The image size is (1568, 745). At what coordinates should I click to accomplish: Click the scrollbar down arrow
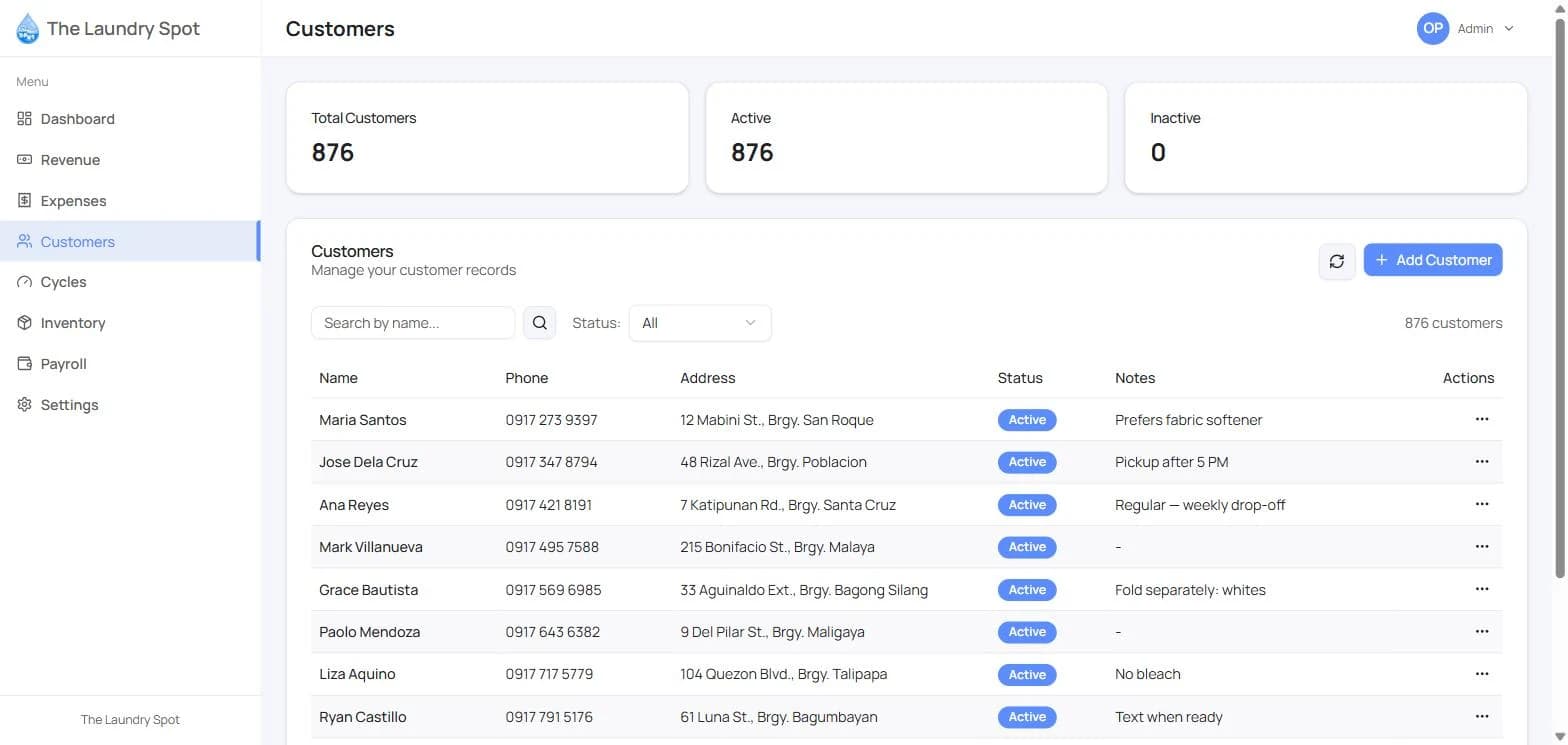click(x=1560, y=737)
